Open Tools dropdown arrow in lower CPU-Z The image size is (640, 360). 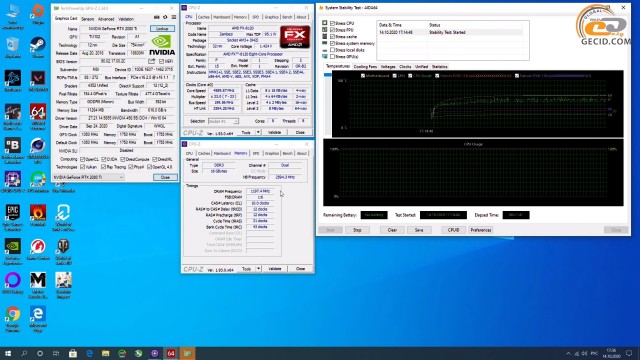pyautogui.click(x=258, y=269)
